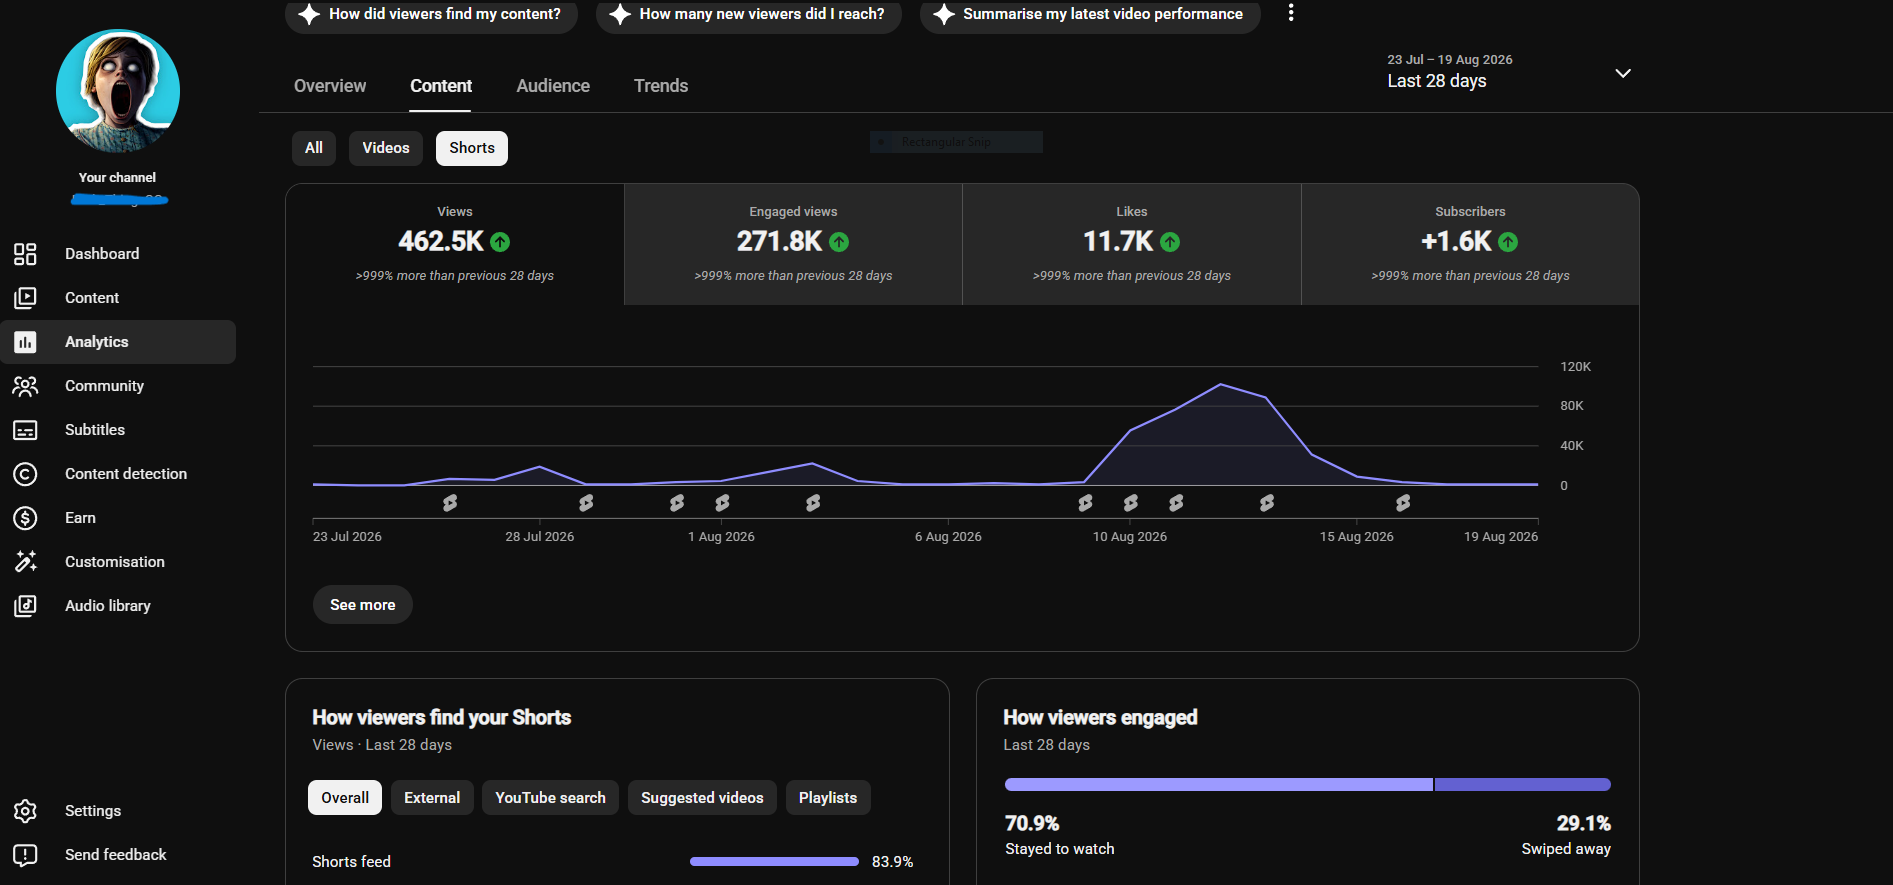This screenshot has height=885, width=1893.
Task: Click the Community people icon
Action: coord(25,386)
